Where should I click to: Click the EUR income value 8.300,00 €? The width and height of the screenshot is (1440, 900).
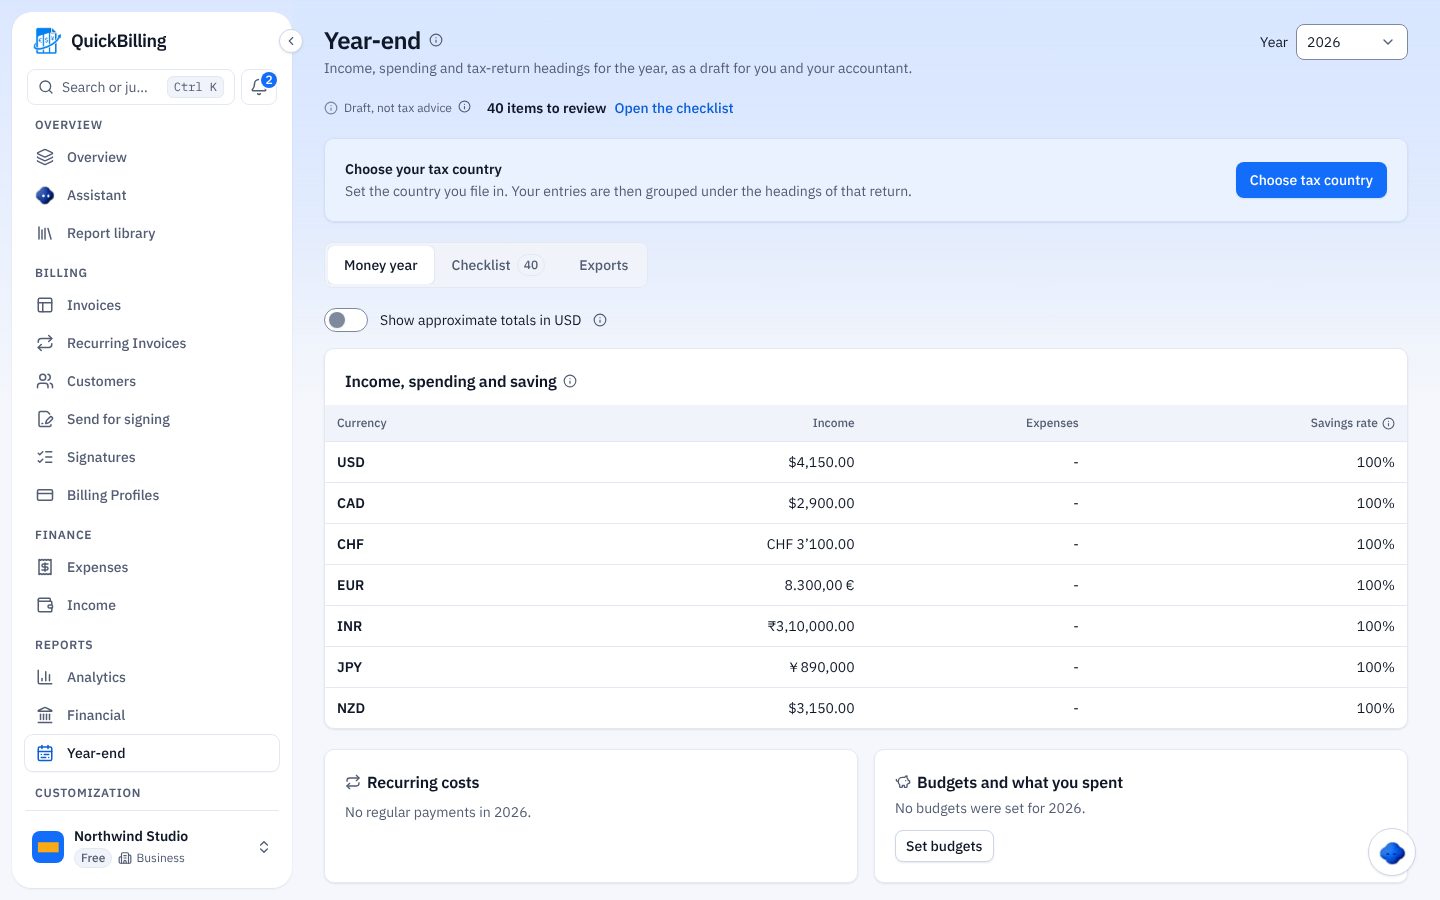tap(819, 585)
